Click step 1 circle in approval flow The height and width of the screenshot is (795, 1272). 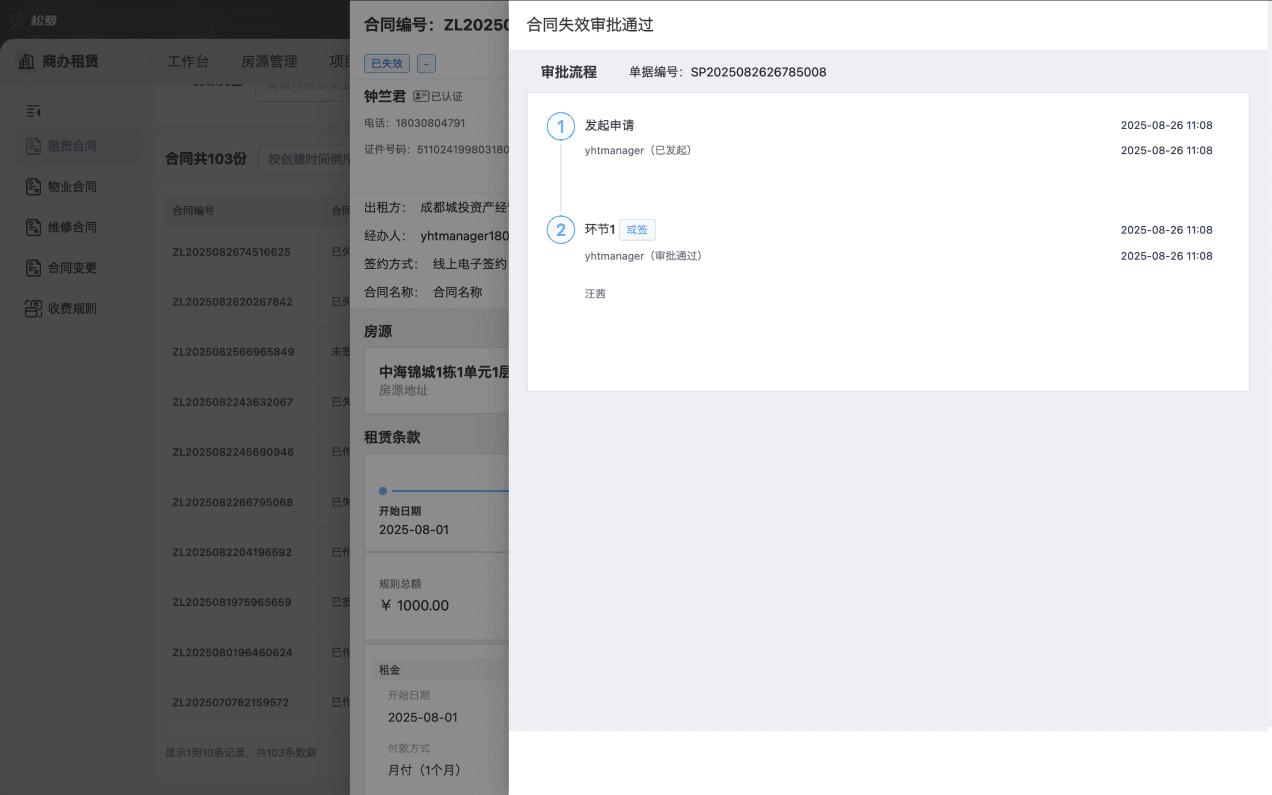(x=561, y=127)
